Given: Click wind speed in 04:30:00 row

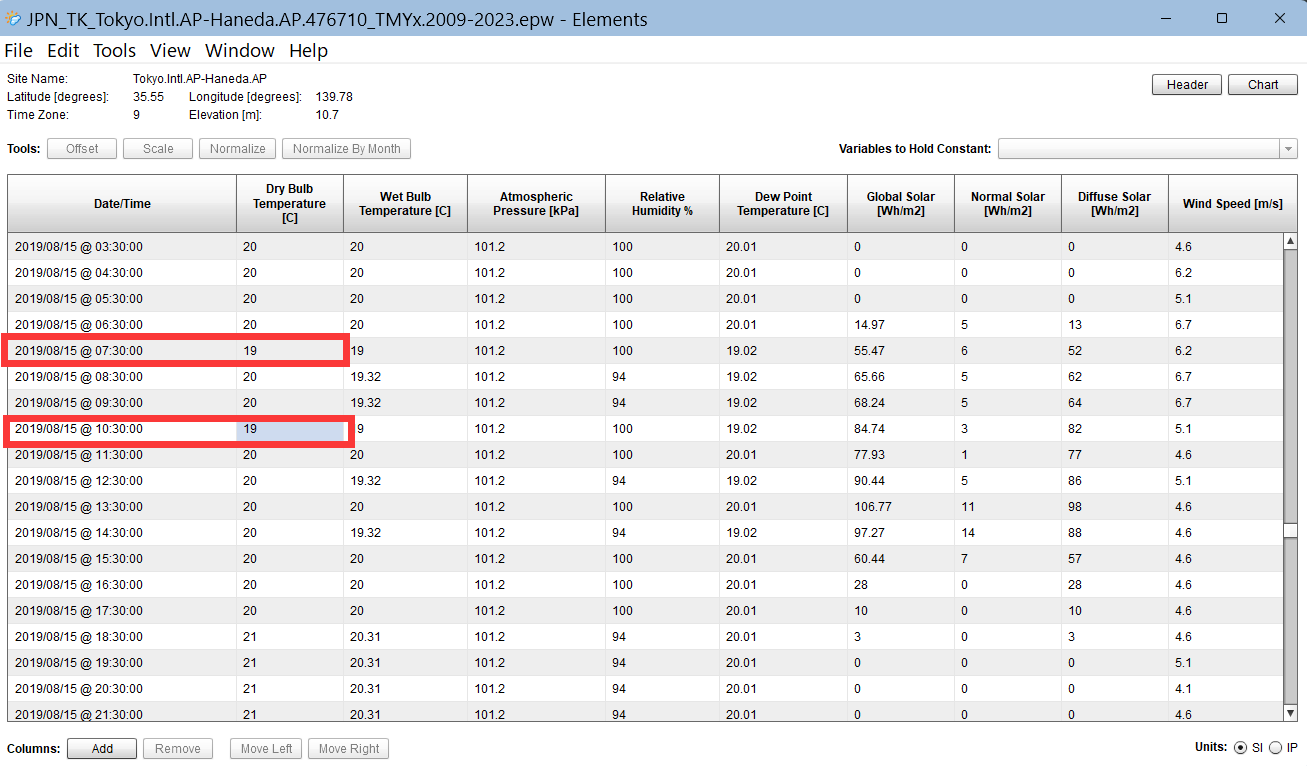Looking at the screenshot, I should tap(1225, 273).
